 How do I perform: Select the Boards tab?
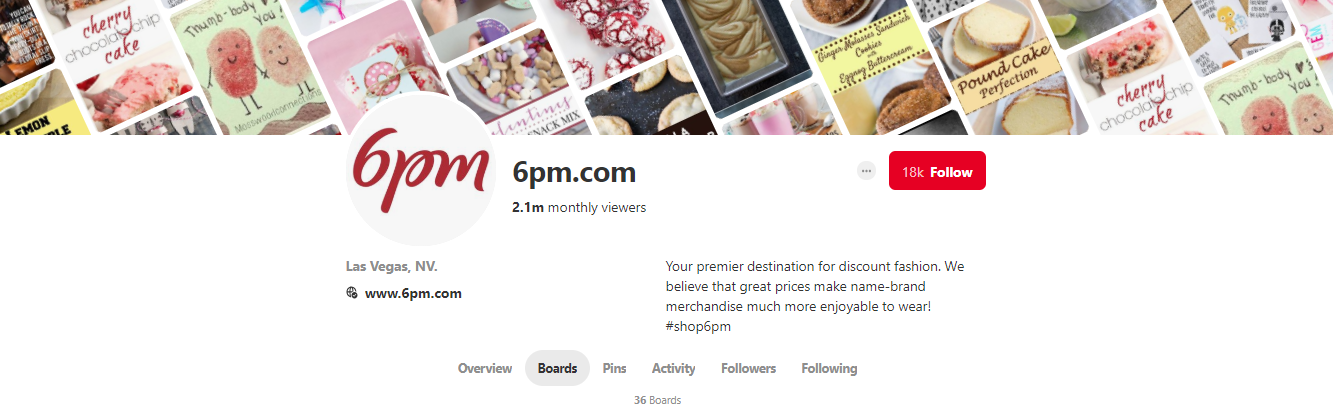(557, 368)
